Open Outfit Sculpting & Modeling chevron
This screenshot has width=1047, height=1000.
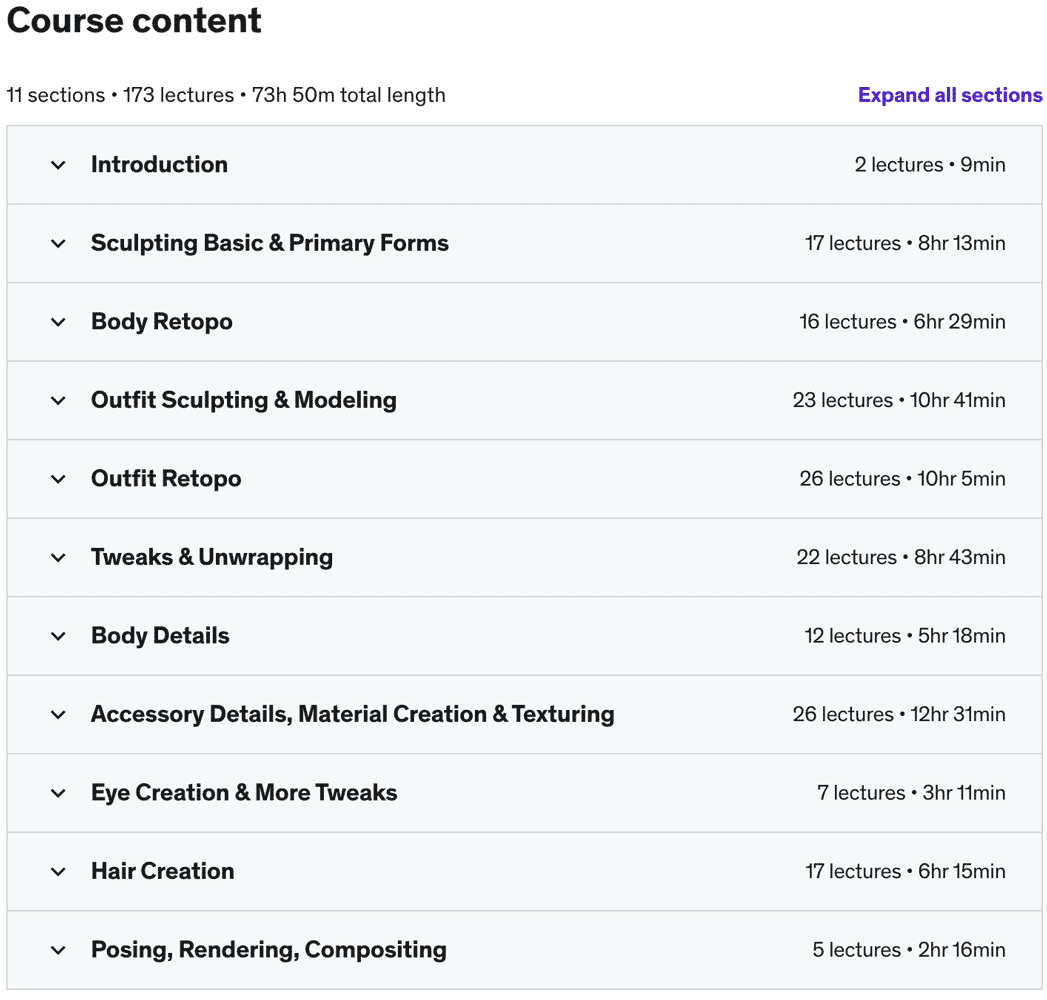tap(58, 400)
